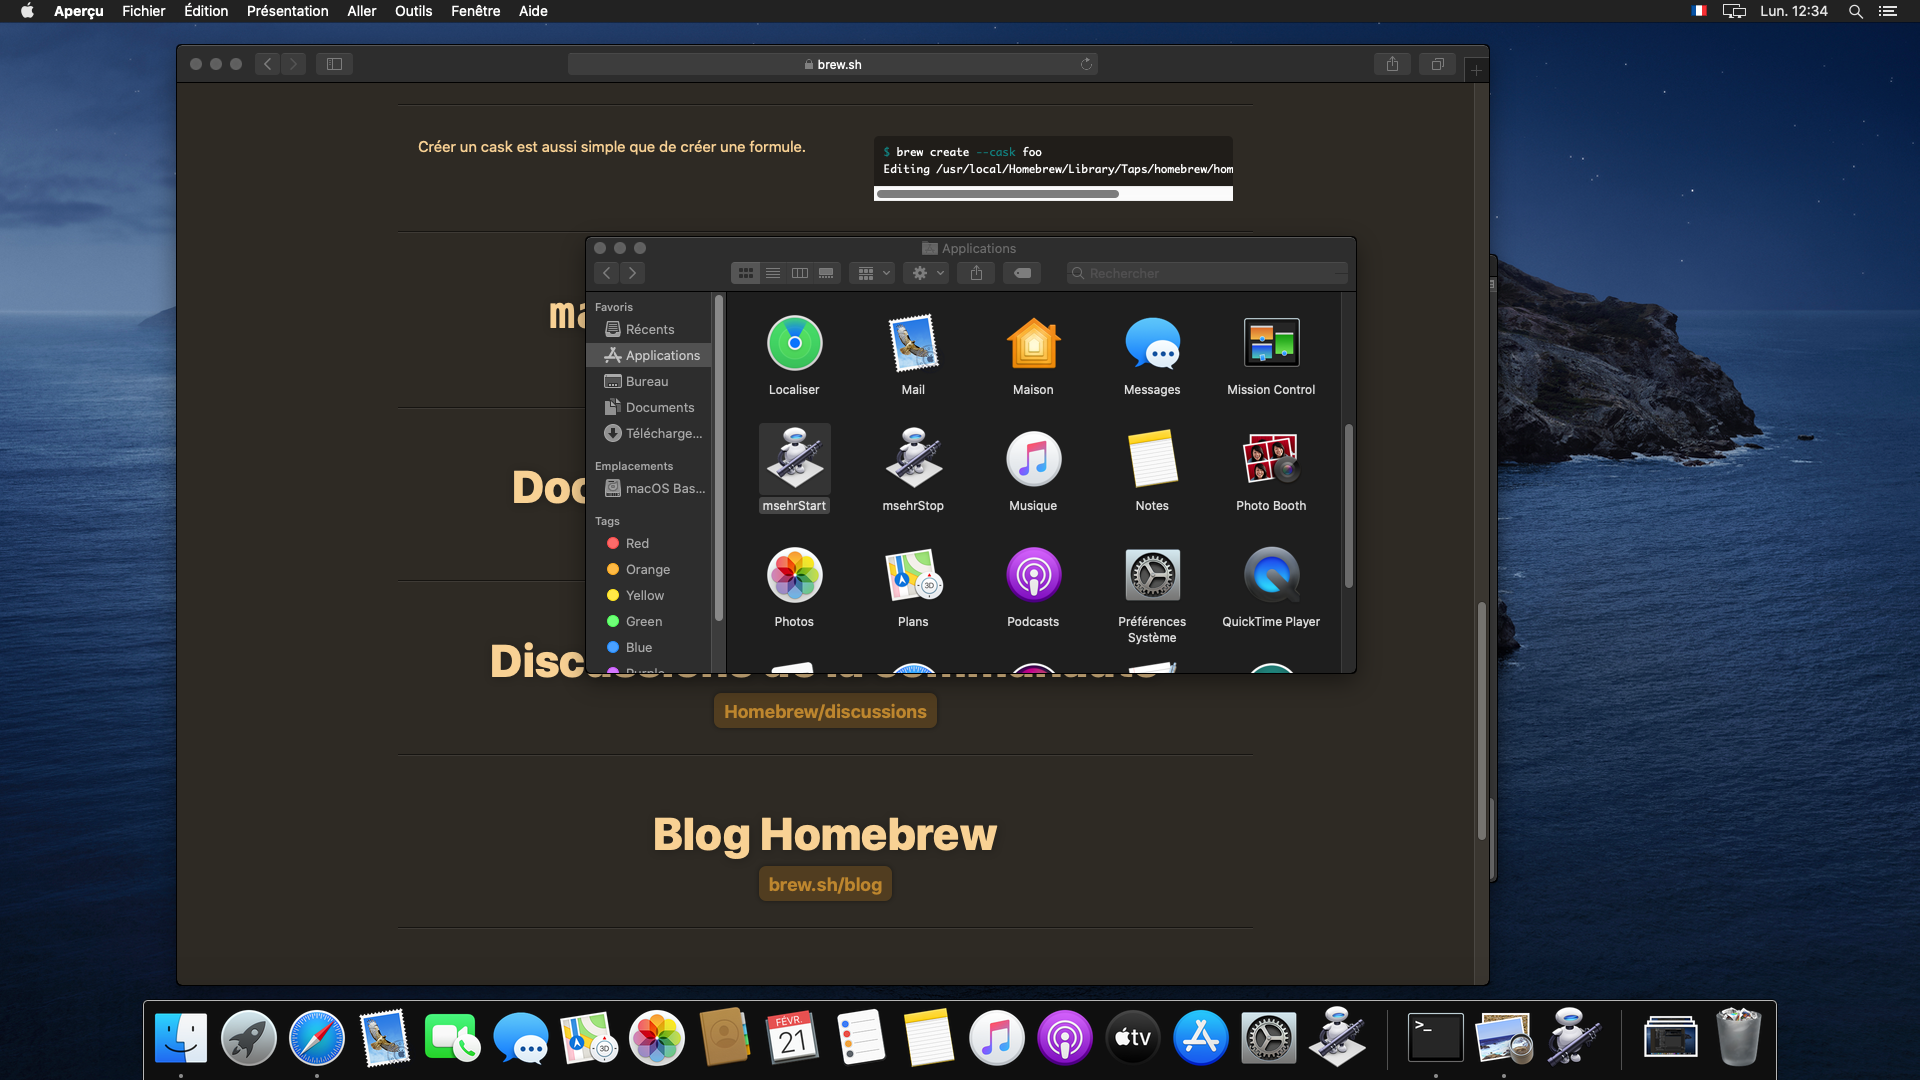Reload the Safari page
The width and height of the screenshot is (1920, 1080).
pos(1086,64)
